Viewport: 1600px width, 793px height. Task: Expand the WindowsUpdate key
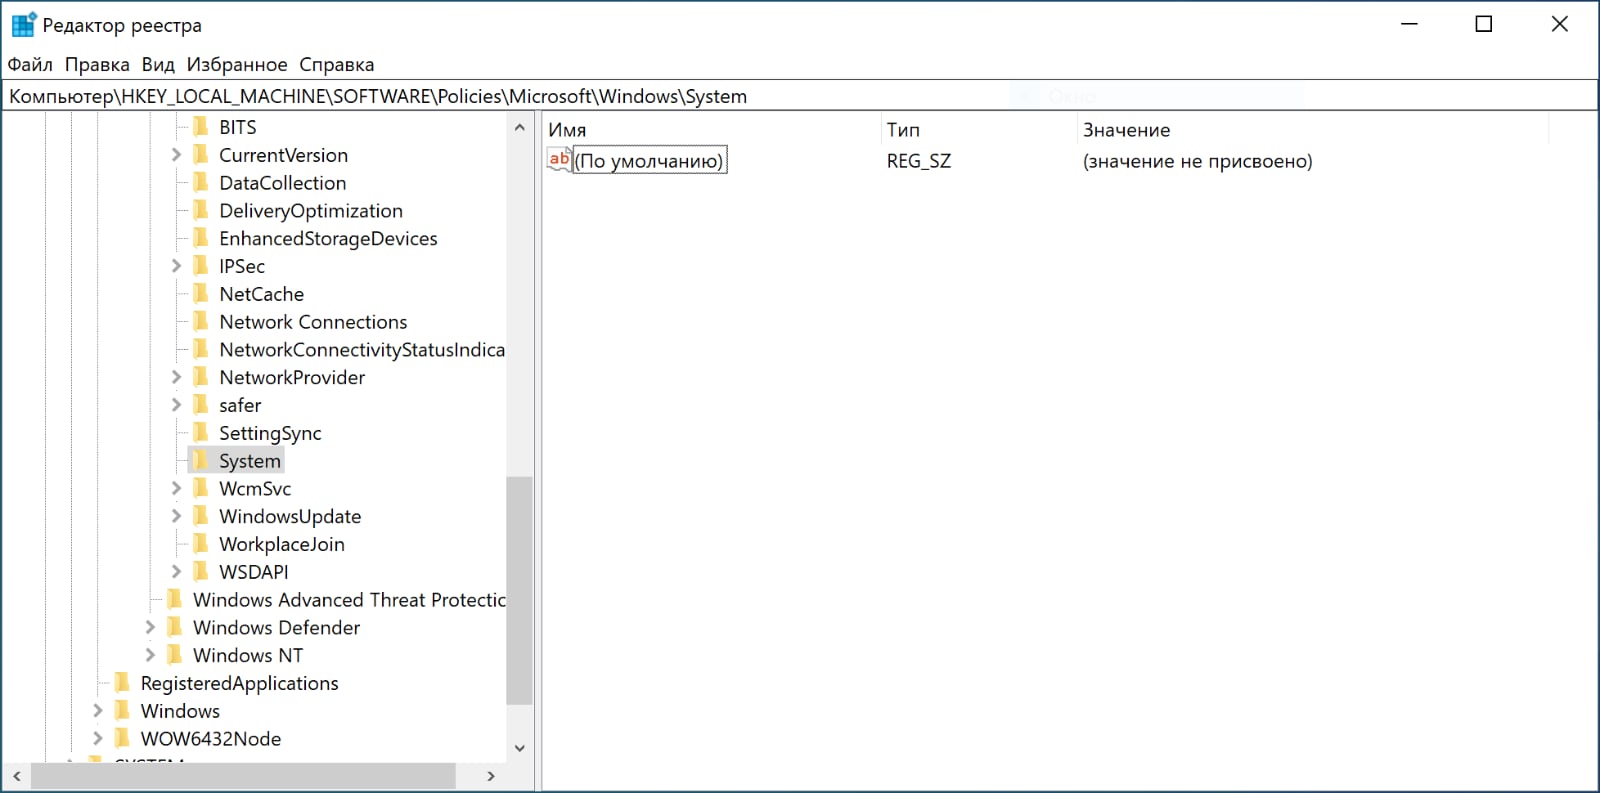(x=176, y=516)
